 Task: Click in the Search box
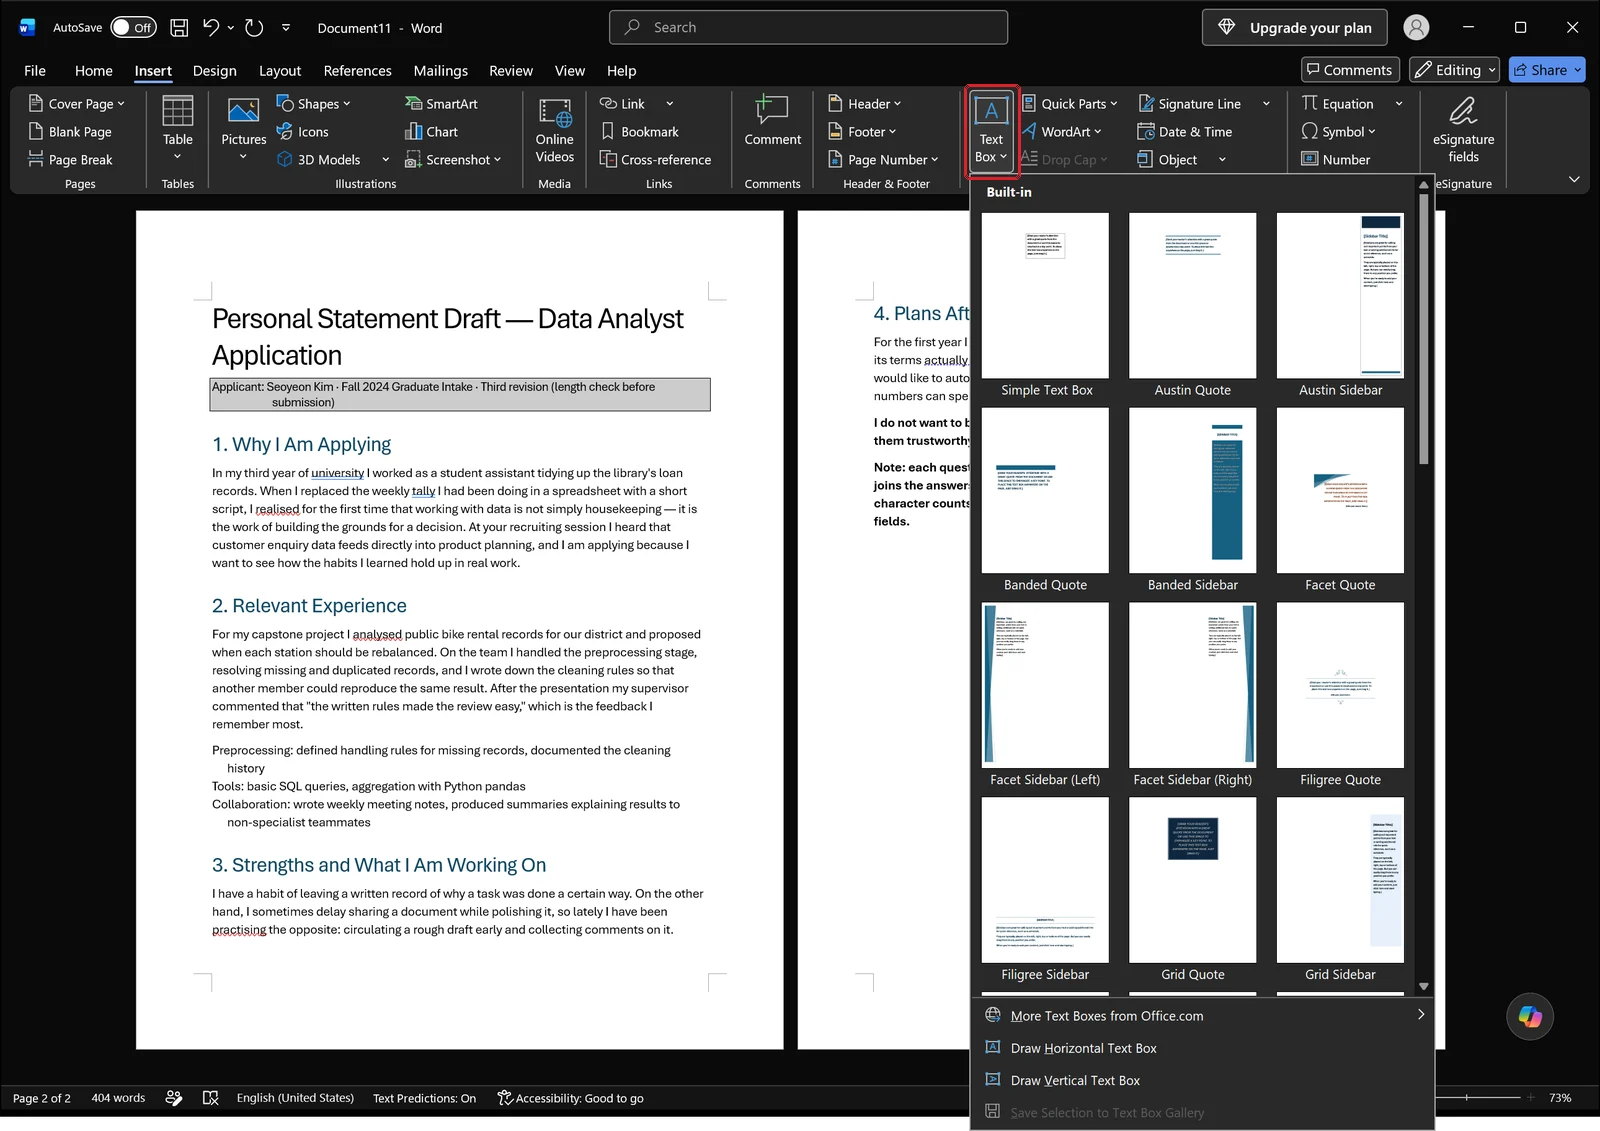coord(808,28)
